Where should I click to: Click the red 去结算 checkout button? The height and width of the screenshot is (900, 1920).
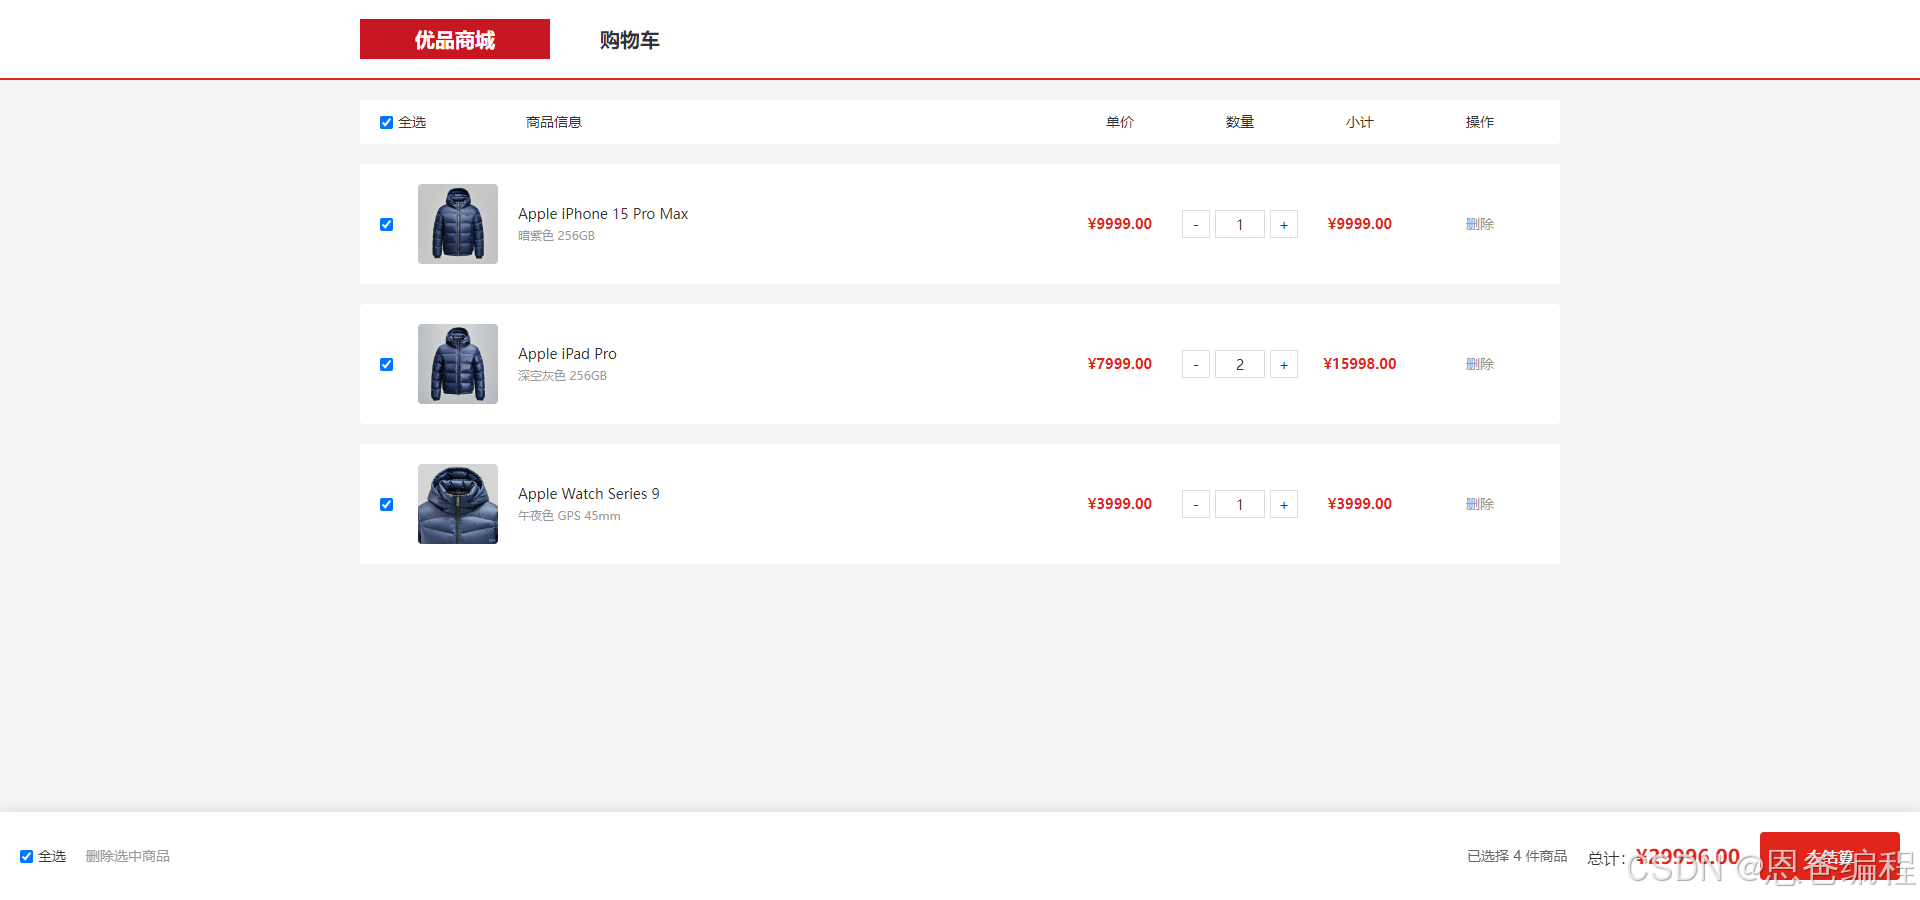[1830, 856]
